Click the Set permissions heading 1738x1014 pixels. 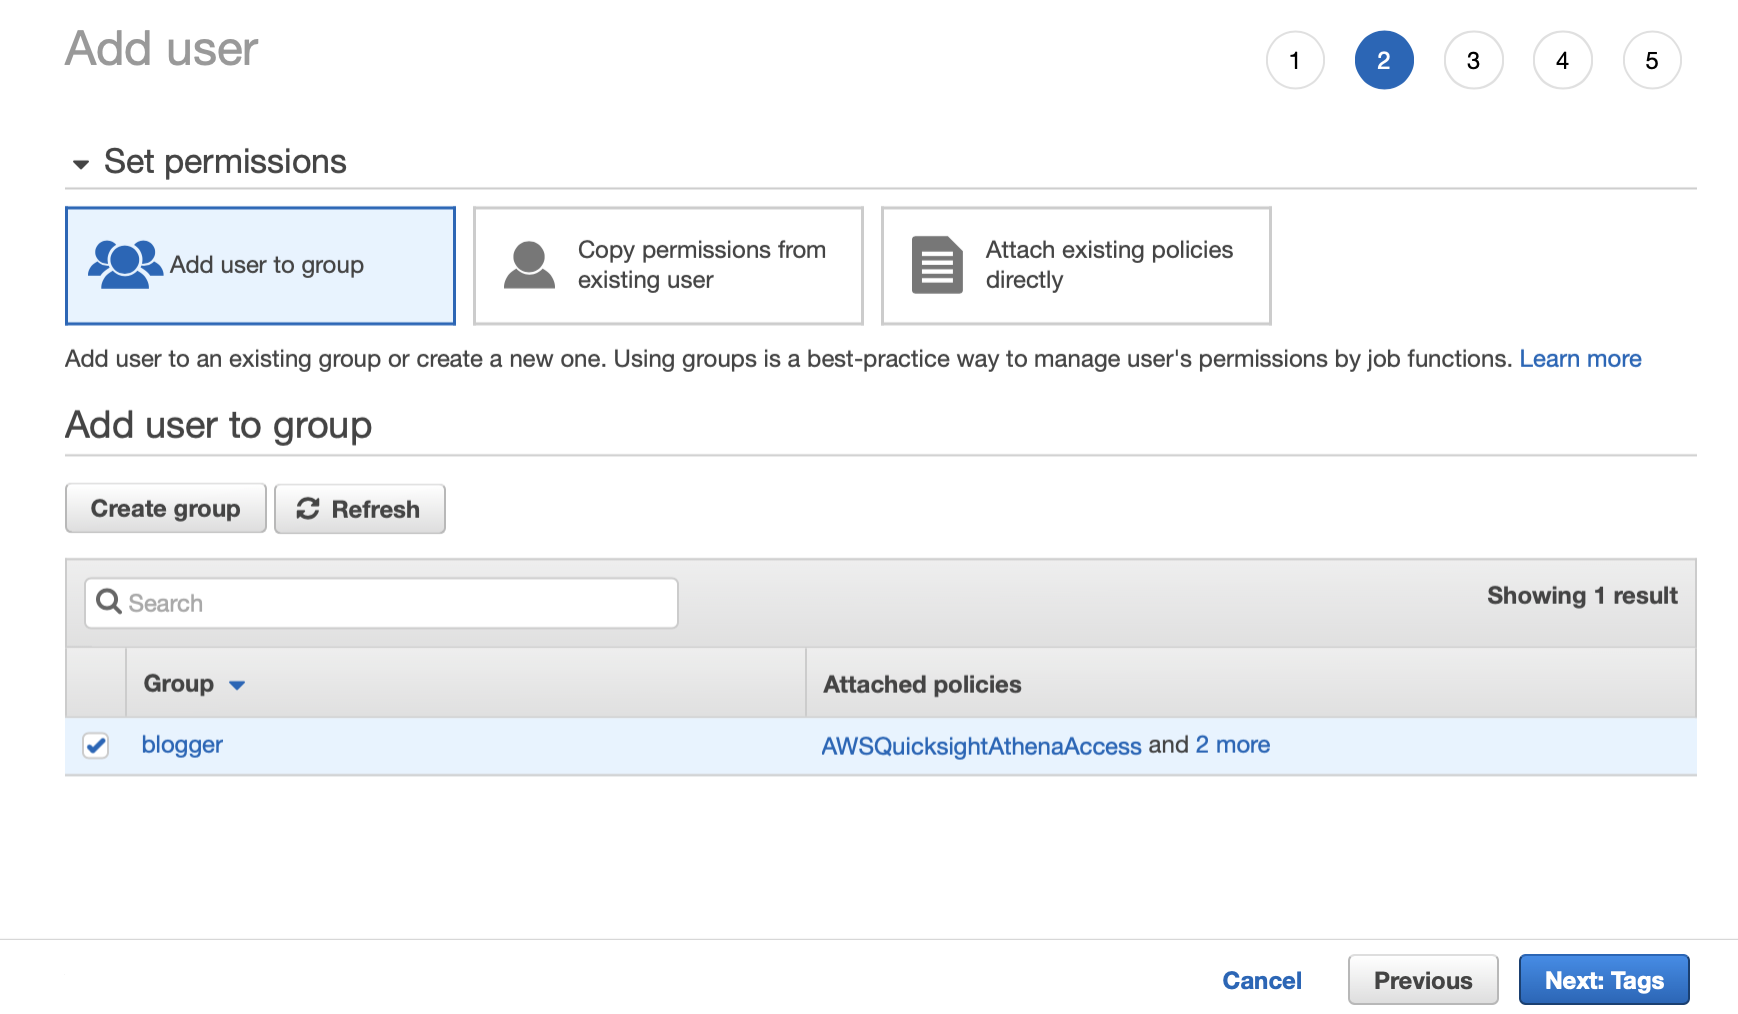pos(225,162)
